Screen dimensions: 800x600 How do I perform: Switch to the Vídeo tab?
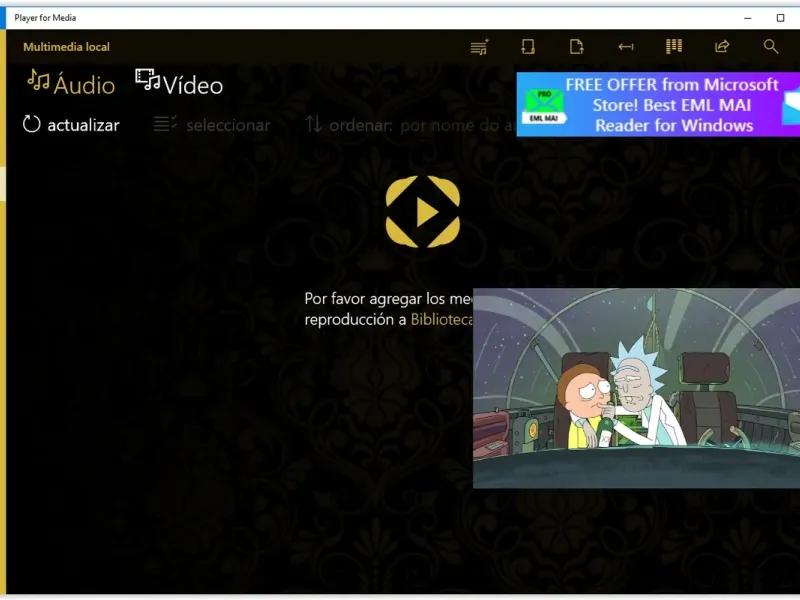click(179, 84)
